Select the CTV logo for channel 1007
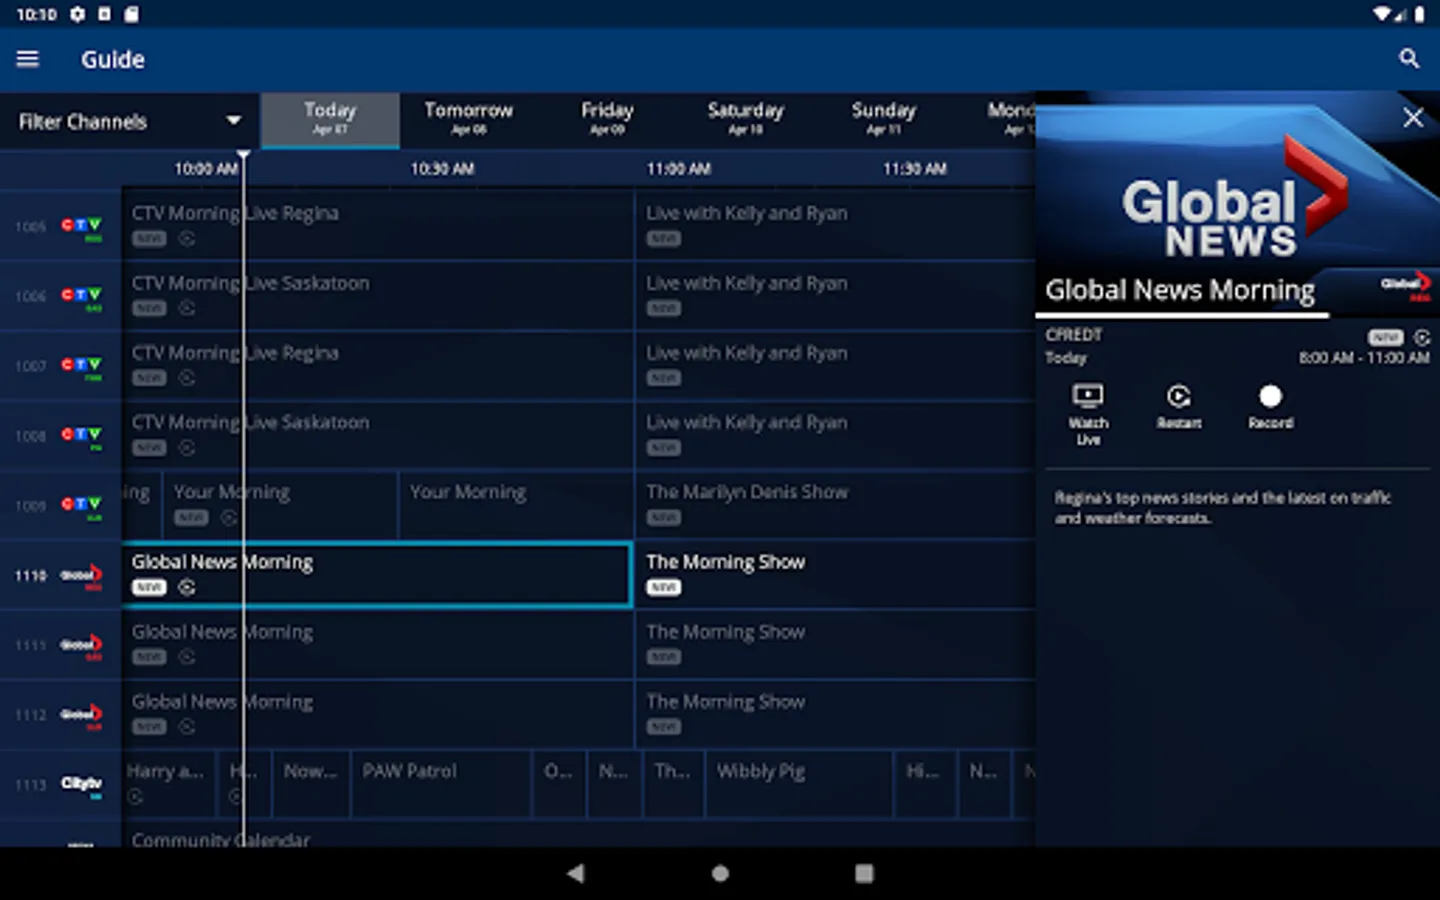The width and height of the screenshot is (1440, 900). [82, 367]
